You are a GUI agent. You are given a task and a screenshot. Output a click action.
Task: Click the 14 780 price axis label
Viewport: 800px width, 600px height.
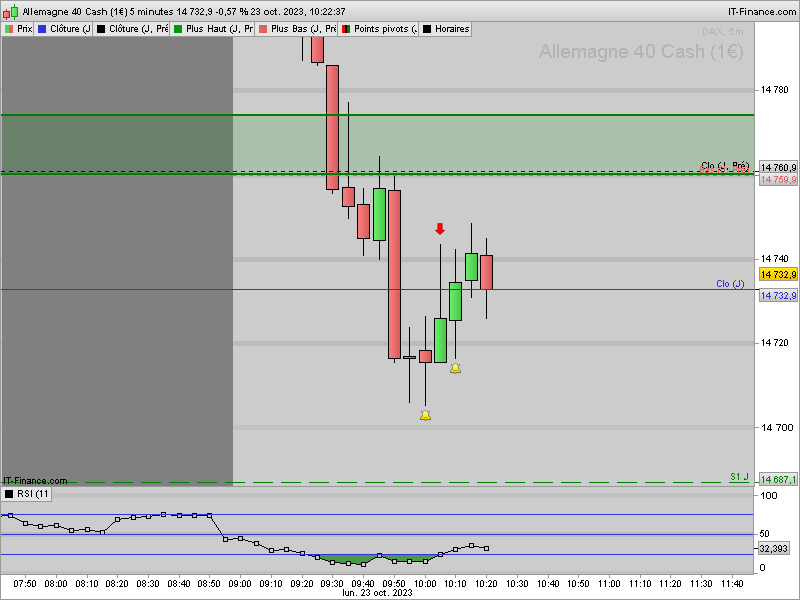click(x=774, y=90)
